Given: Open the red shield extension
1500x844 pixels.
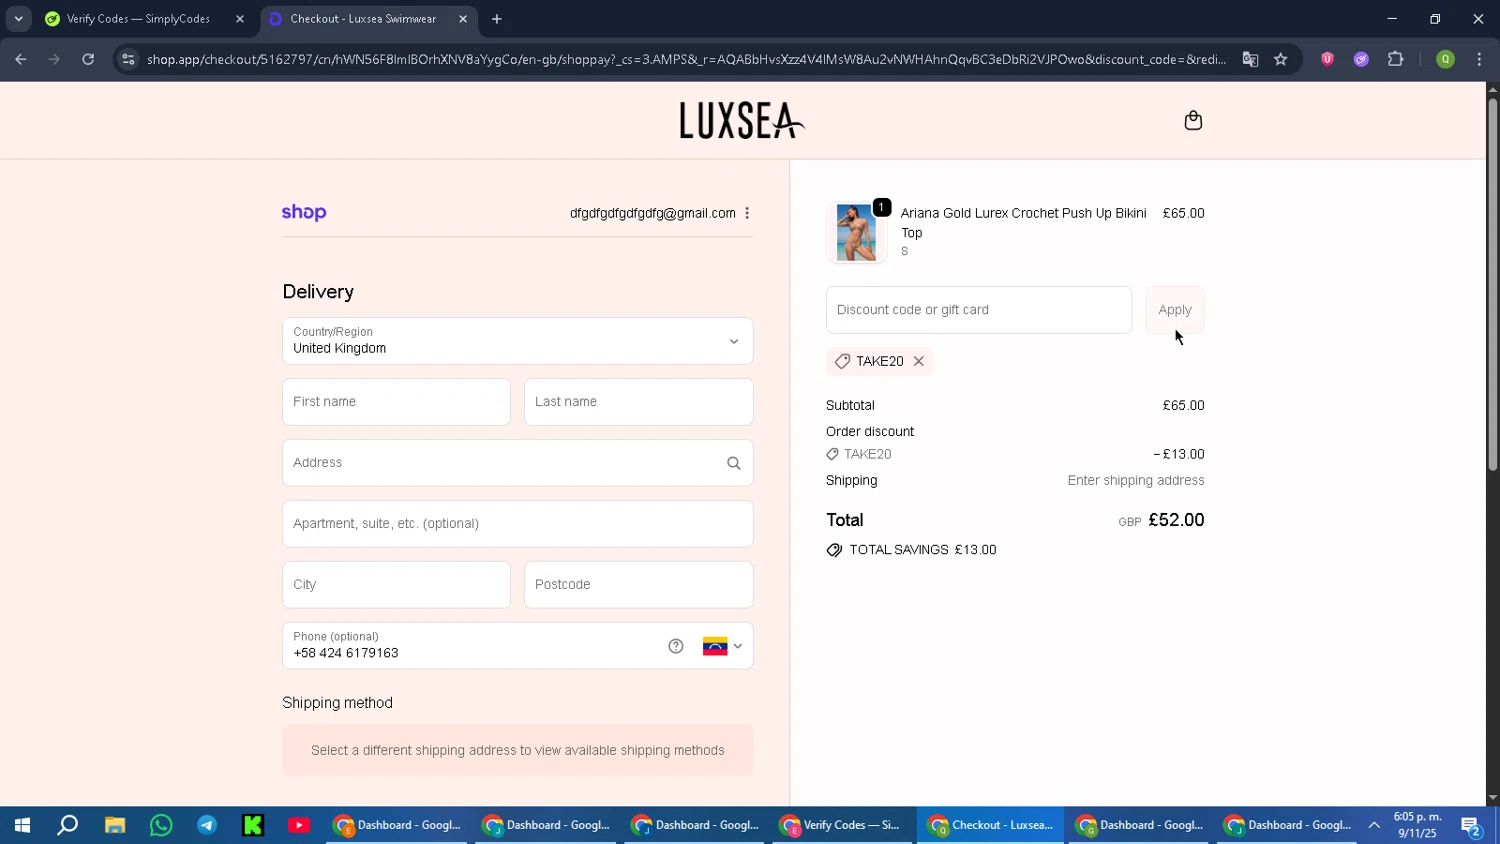Looking at the screenshot, I should pos(1328,60).
